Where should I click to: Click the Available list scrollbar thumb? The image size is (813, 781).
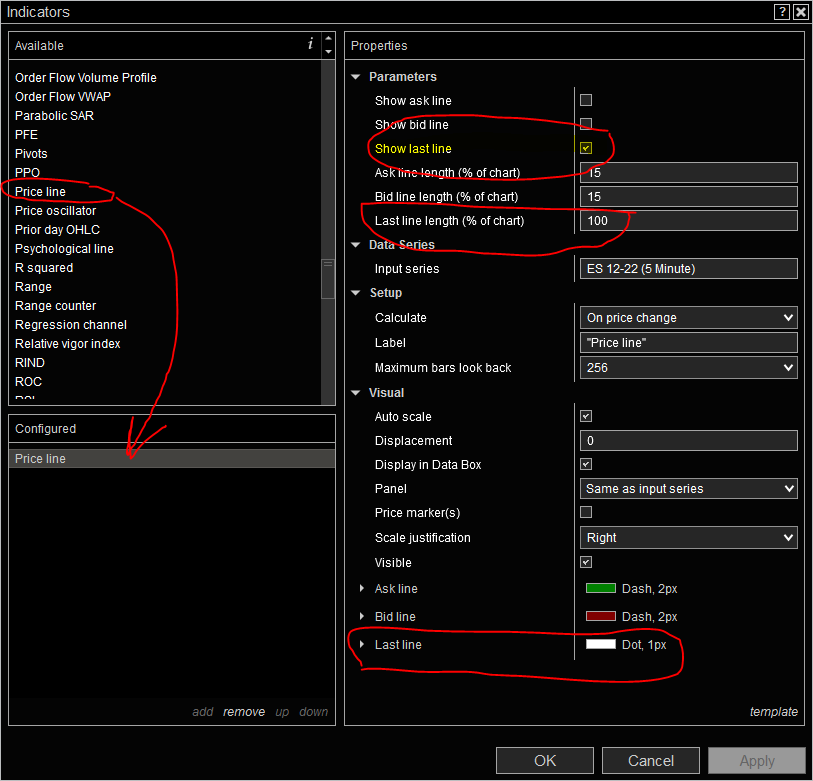point(328,279)
